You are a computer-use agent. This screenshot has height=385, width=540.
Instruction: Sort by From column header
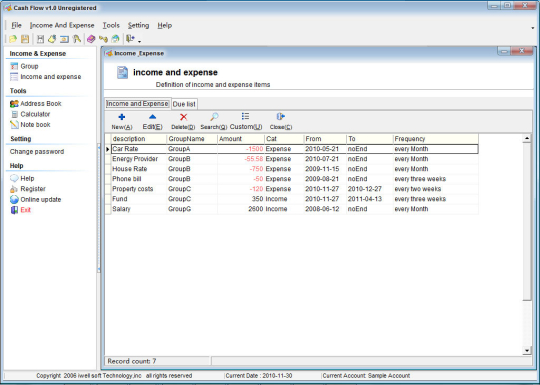325,139
